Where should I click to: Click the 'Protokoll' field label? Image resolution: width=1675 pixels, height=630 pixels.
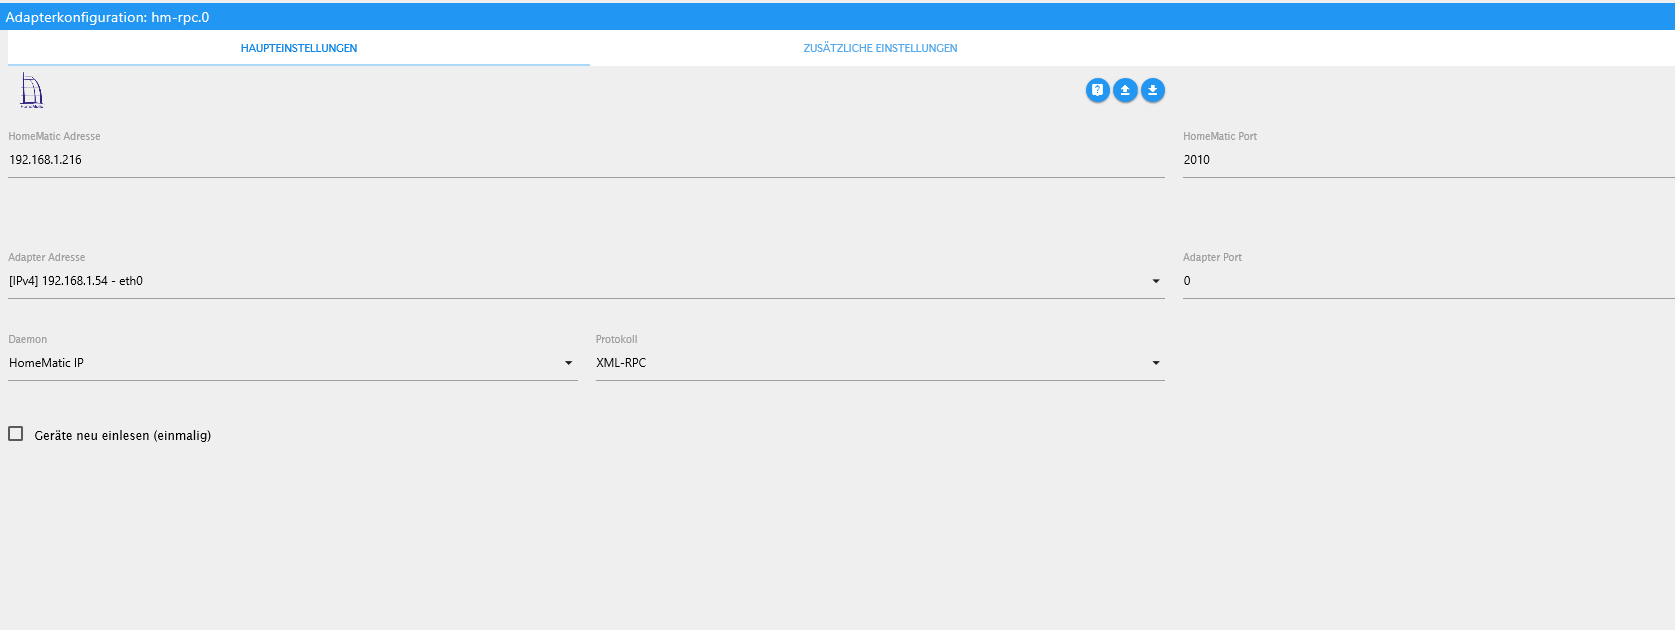tap(617, 339)
